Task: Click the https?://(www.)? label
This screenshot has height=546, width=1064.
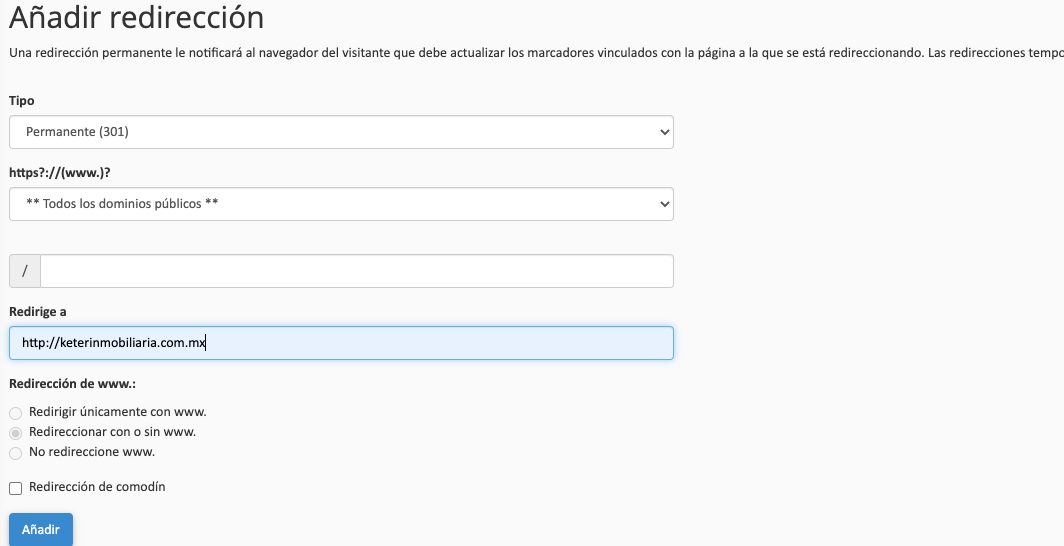Action: tap(60, 173)
